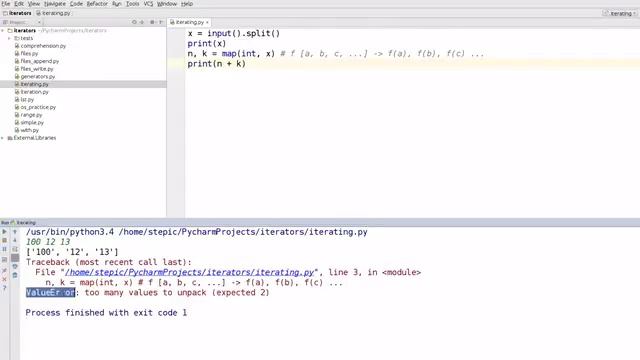Screen dimensions: 640x360
Task: Close the Run panel with red X
Action: (x=4, y=279)
